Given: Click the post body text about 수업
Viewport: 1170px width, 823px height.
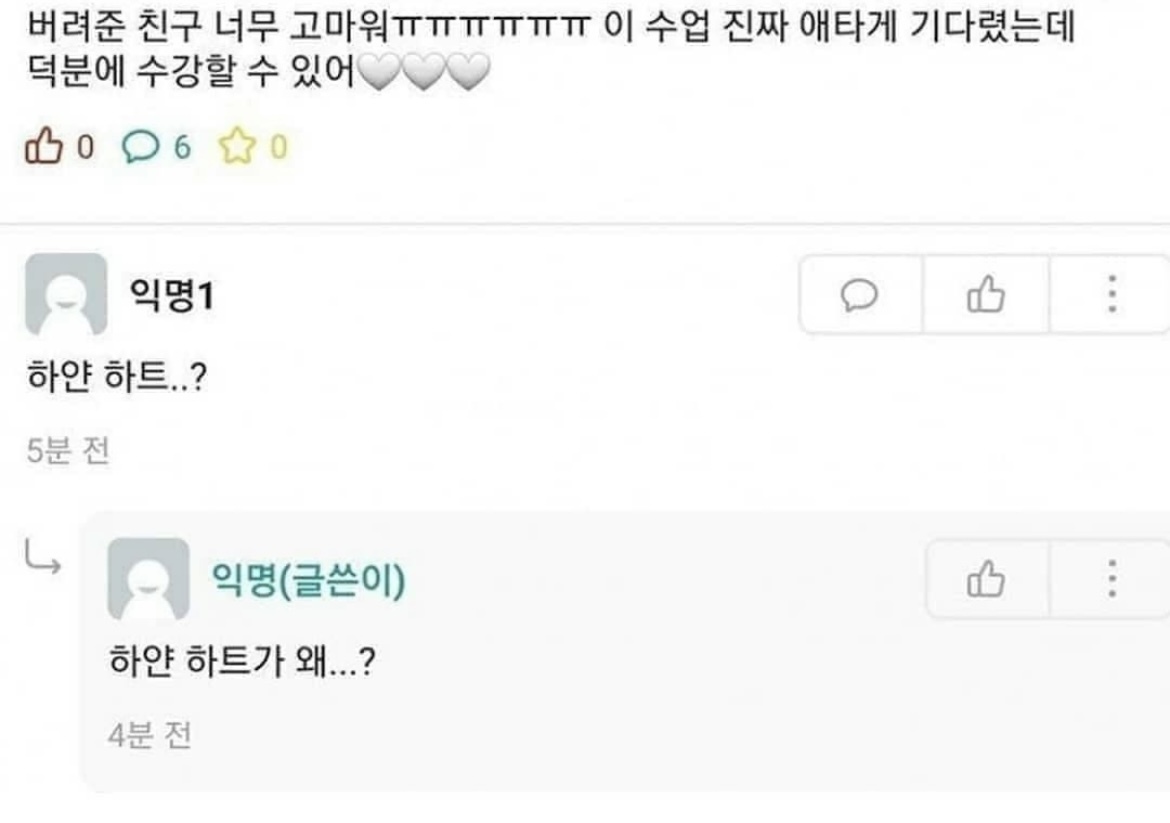Looking at the screenshot, I should pyautogui.click(x=551, y=49).
